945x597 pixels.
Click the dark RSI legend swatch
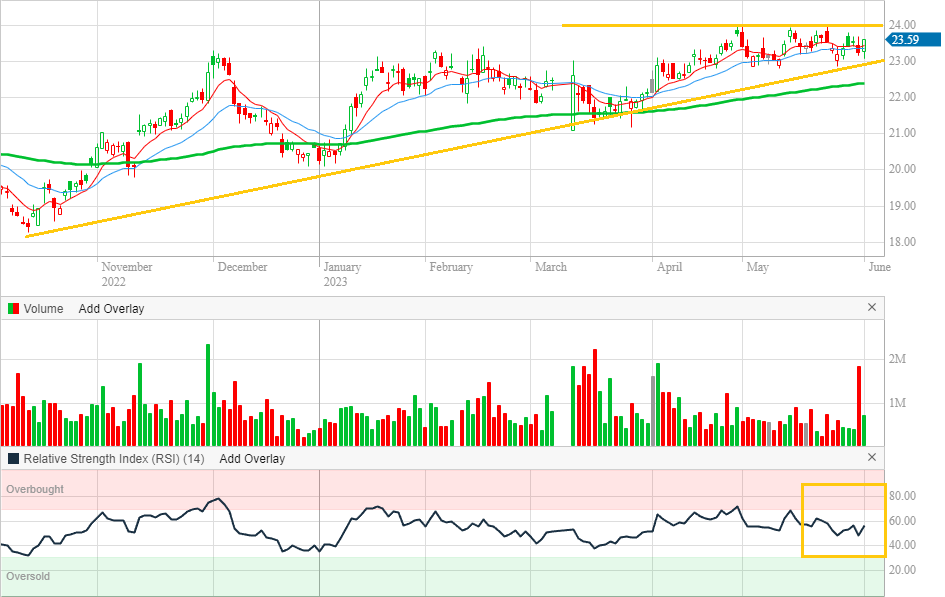13,459
